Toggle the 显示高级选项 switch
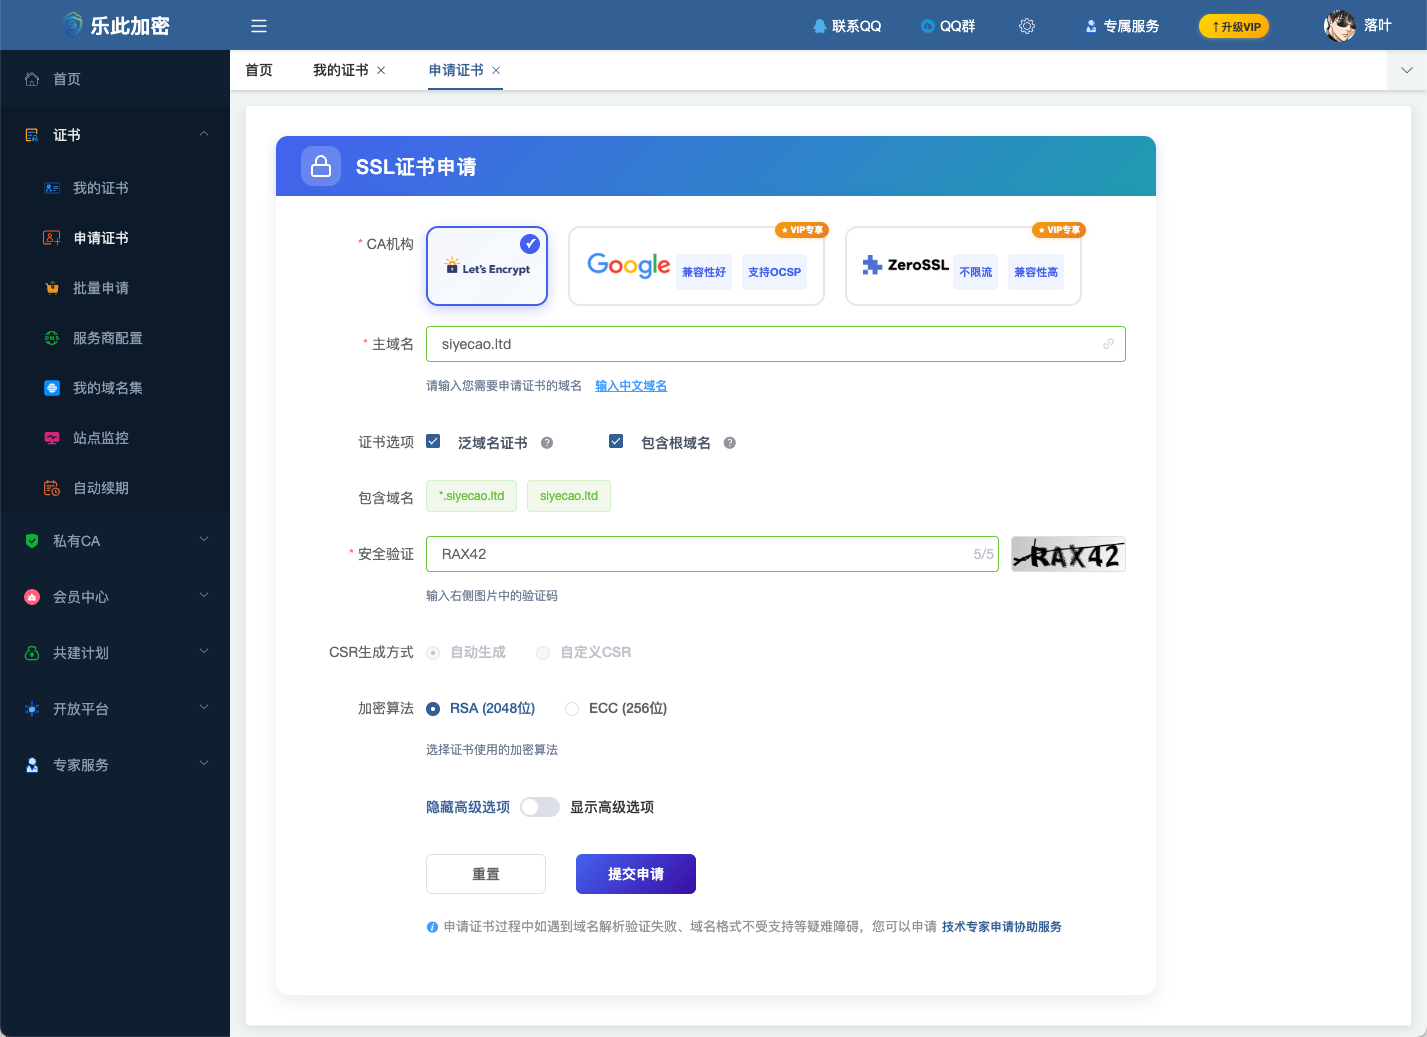 click(x=540, y=807)
